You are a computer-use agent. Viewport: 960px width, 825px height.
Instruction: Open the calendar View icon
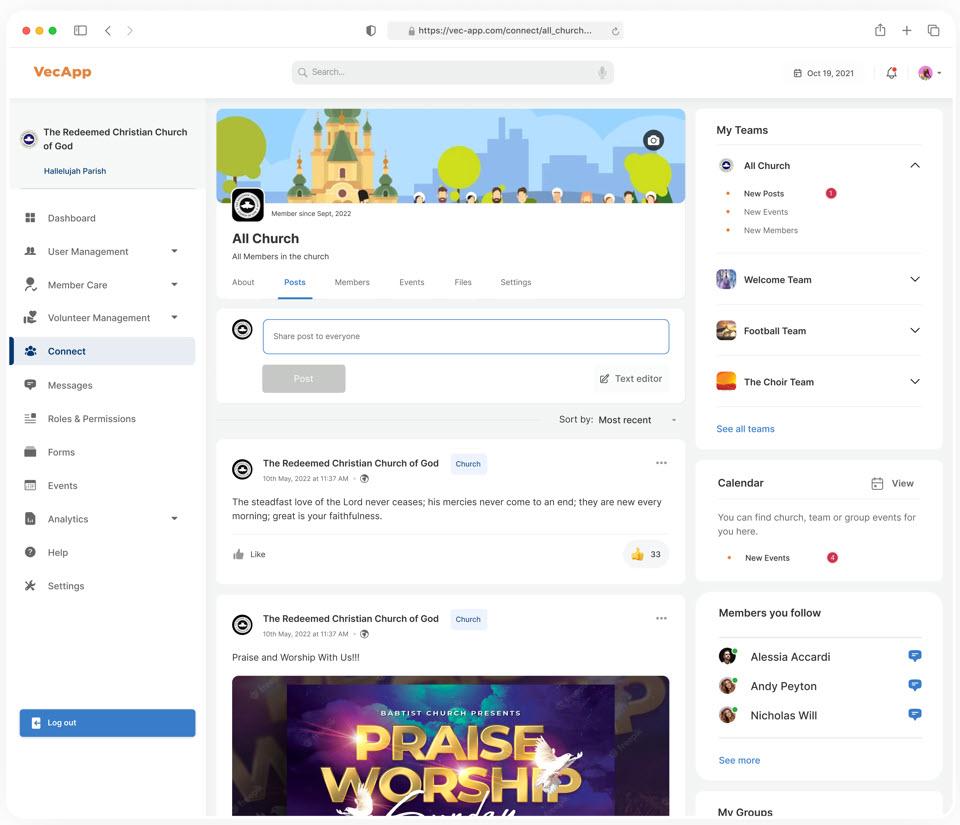(877, 483)
